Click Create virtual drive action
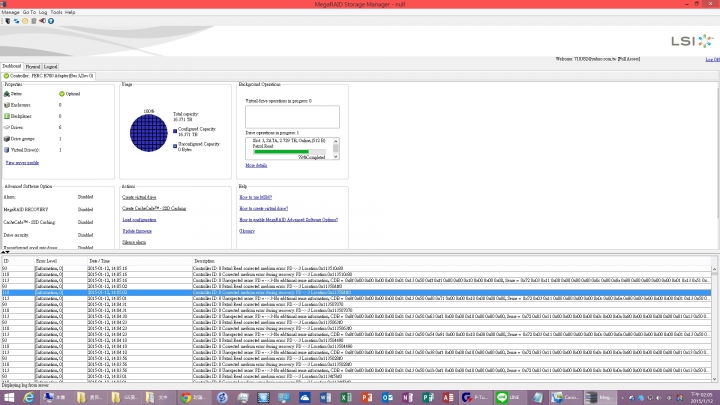The image size is (720, 405). click(x=139, y=197)
